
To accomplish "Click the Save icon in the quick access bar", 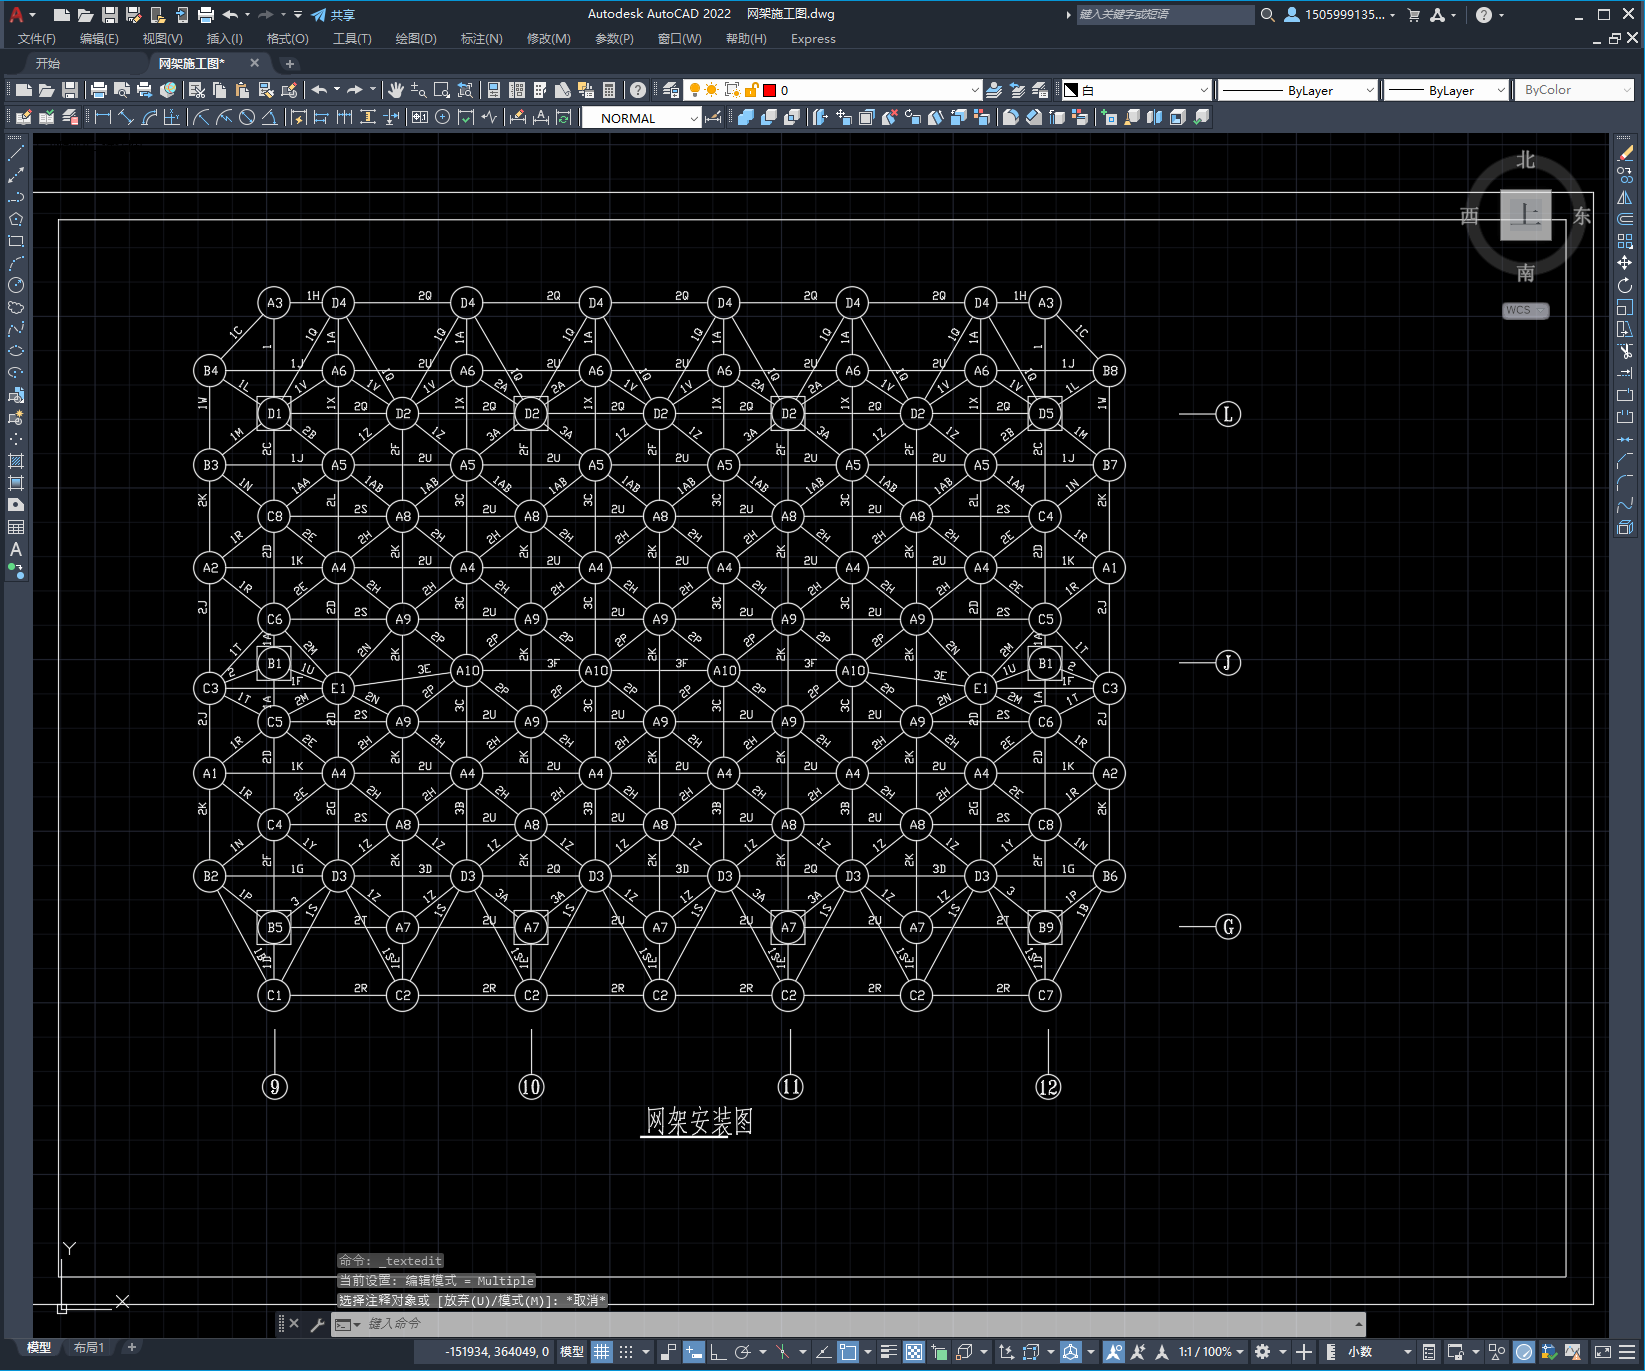I will pos(109,15).
